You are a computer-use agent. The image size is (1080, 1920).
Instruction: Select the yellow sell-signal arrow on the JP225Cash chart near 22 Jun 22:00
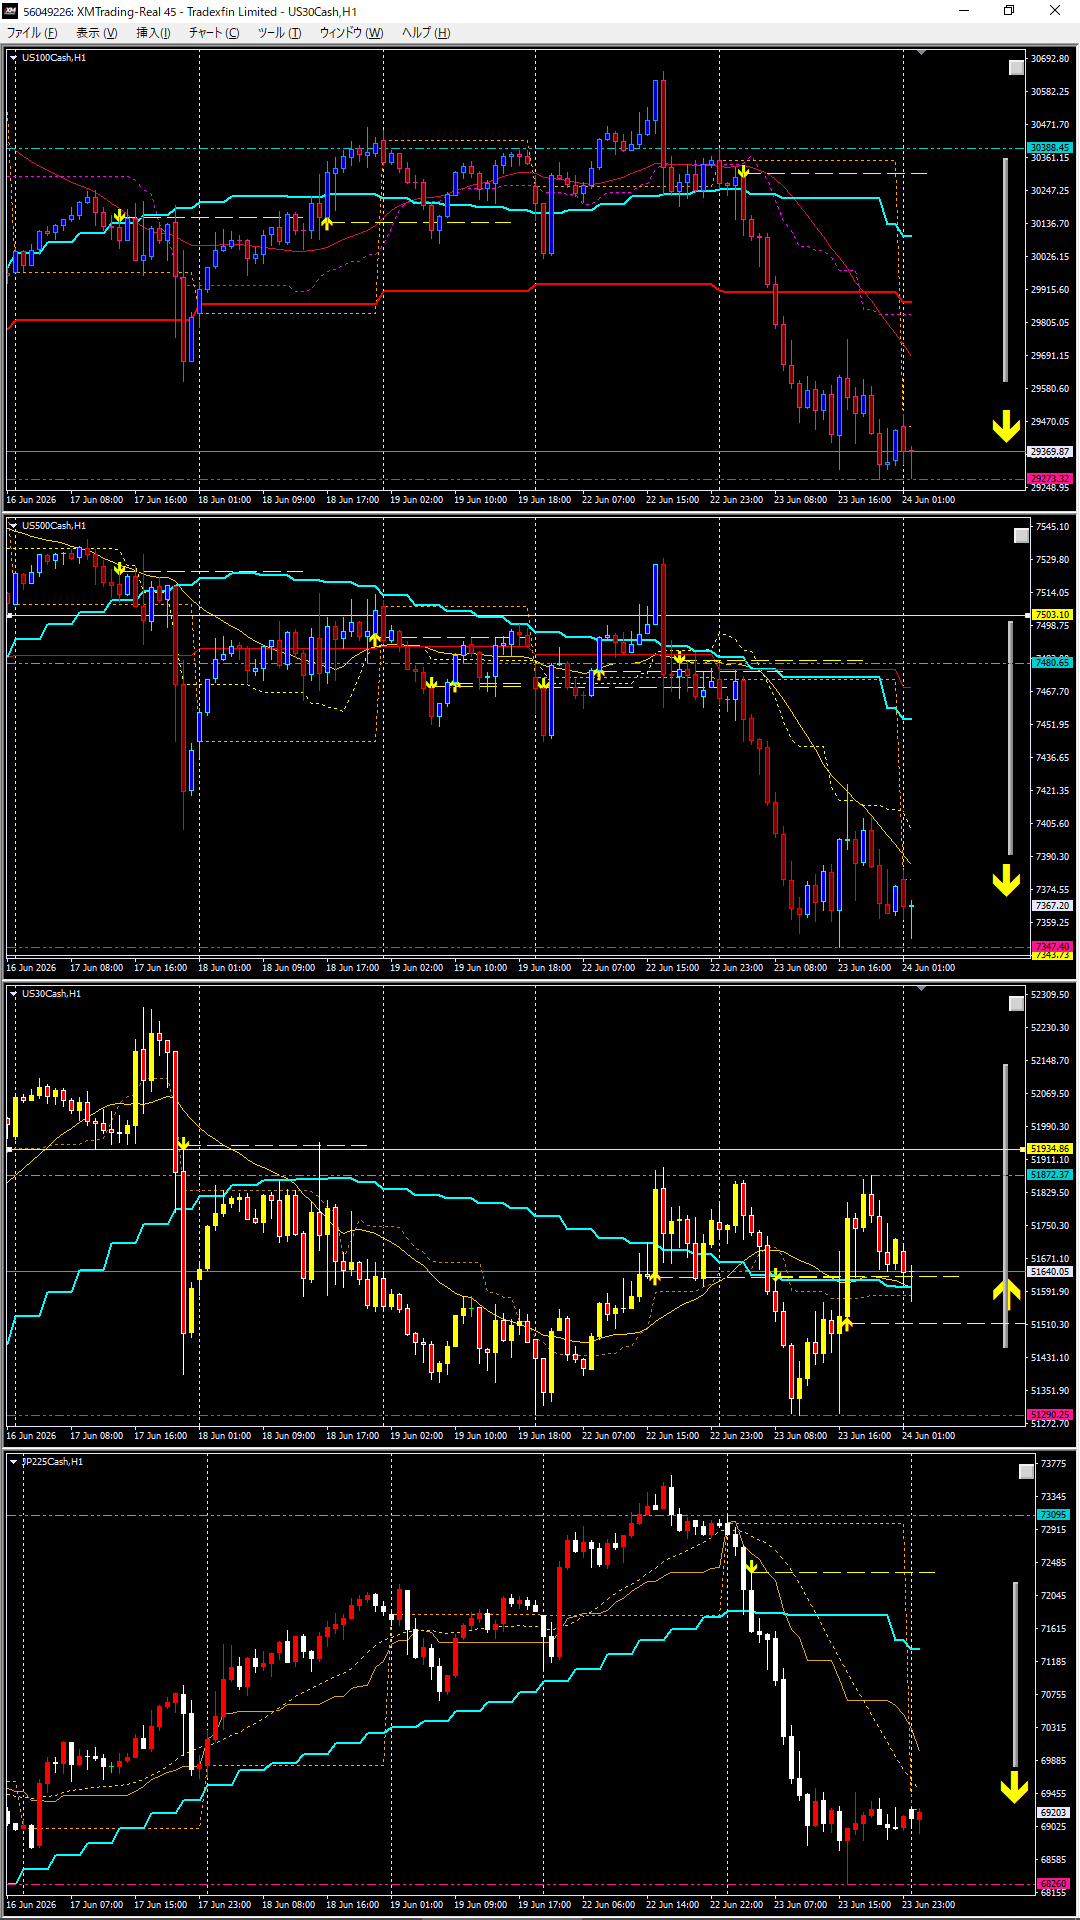752,1566
